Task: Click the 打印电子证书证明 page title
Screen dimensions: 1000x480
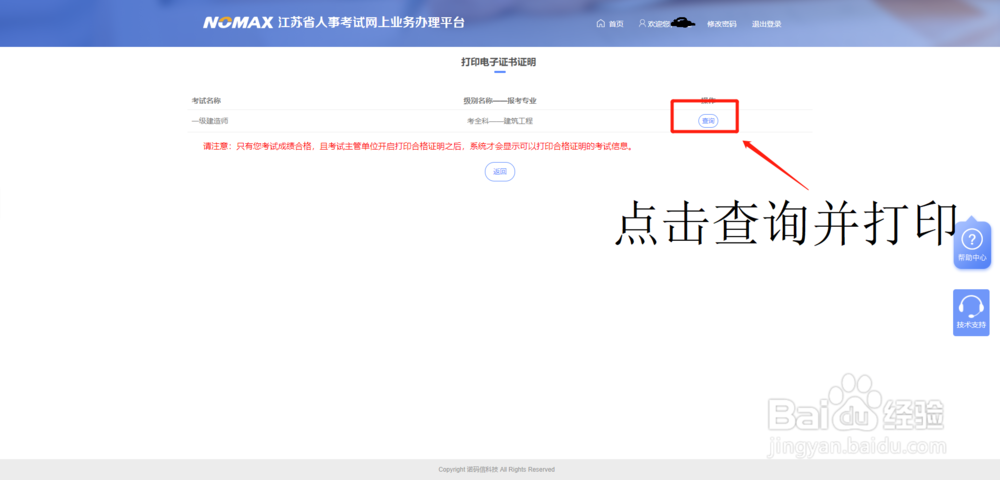Action: 499,62
